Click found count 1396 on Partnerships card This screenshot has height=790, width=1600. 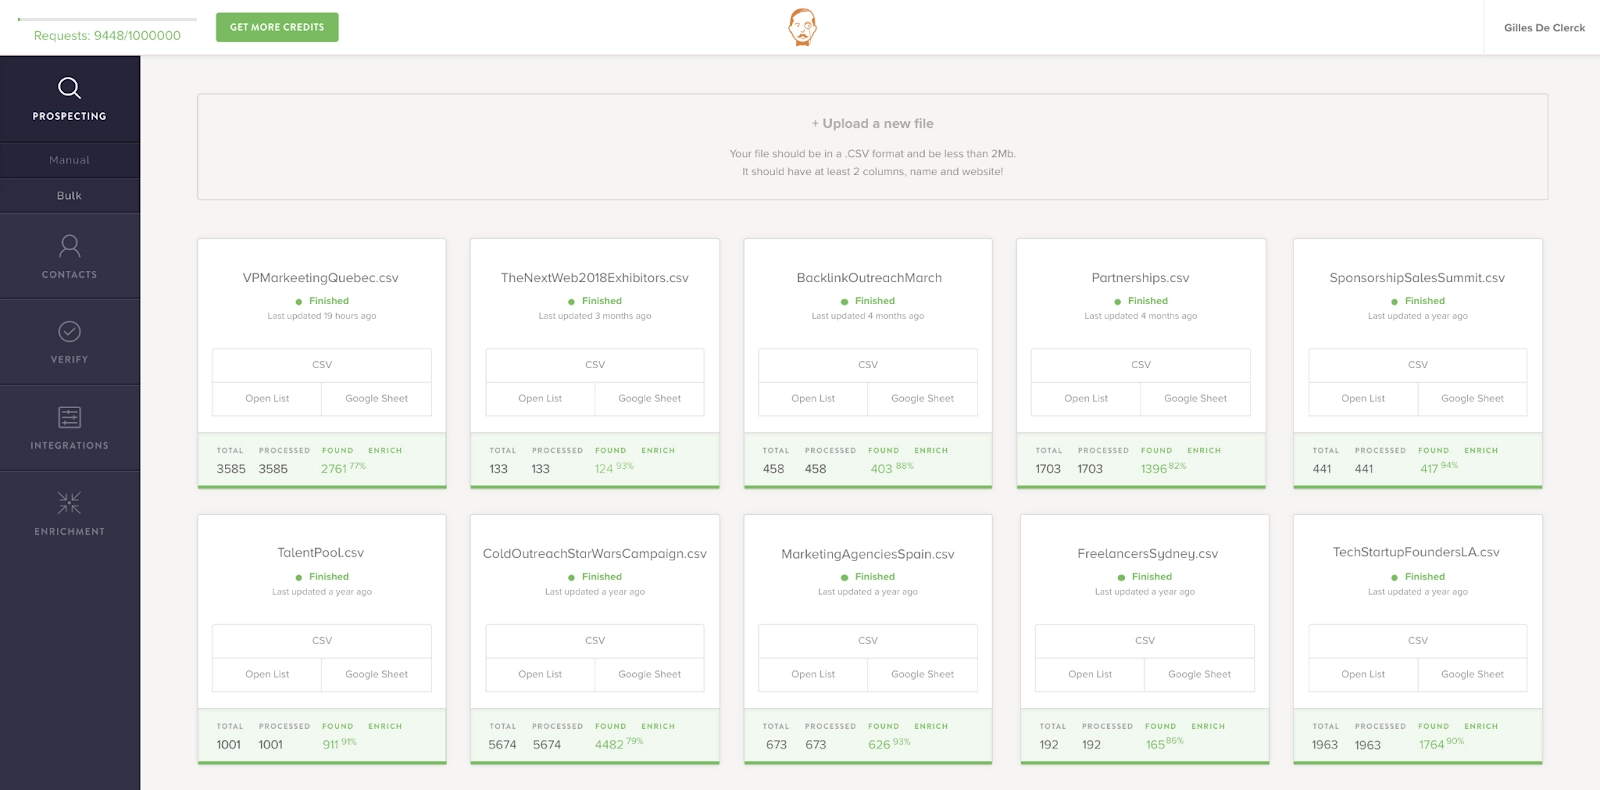(1154, 469)
